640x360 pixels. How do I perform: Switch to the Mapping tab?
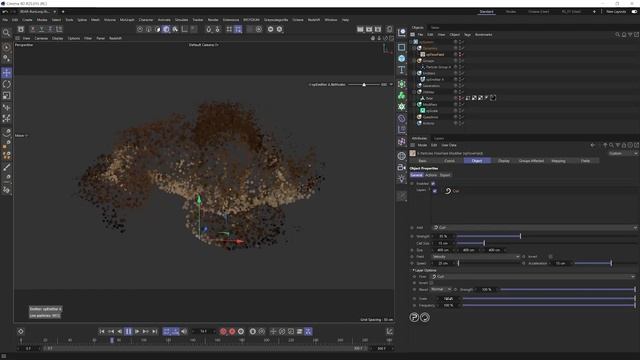[x=558, y=161]
